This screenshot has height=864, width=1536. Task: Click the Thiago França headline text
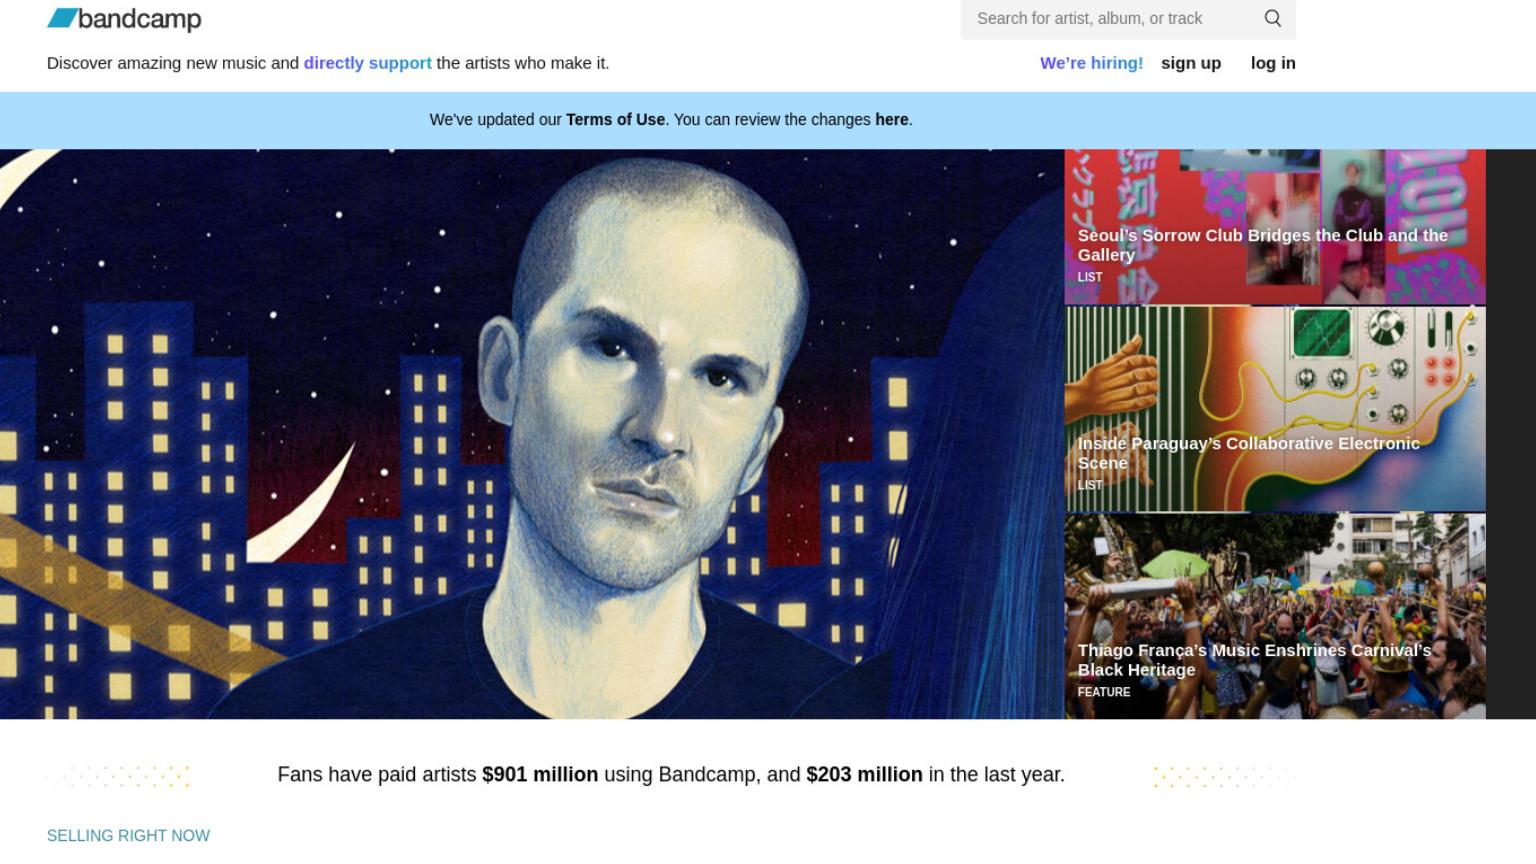coord(1254,660)
